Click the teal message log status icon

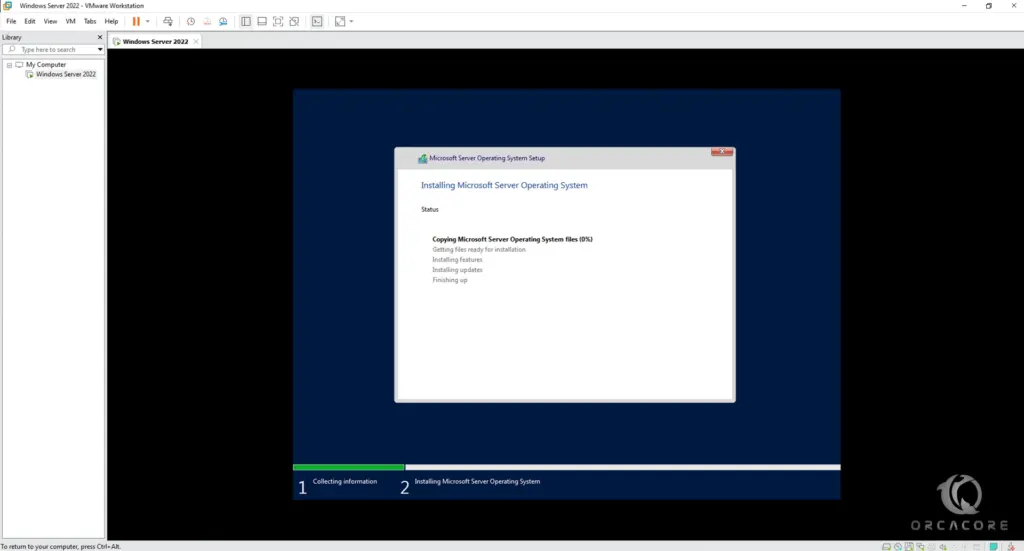click(x=993, y=546)
